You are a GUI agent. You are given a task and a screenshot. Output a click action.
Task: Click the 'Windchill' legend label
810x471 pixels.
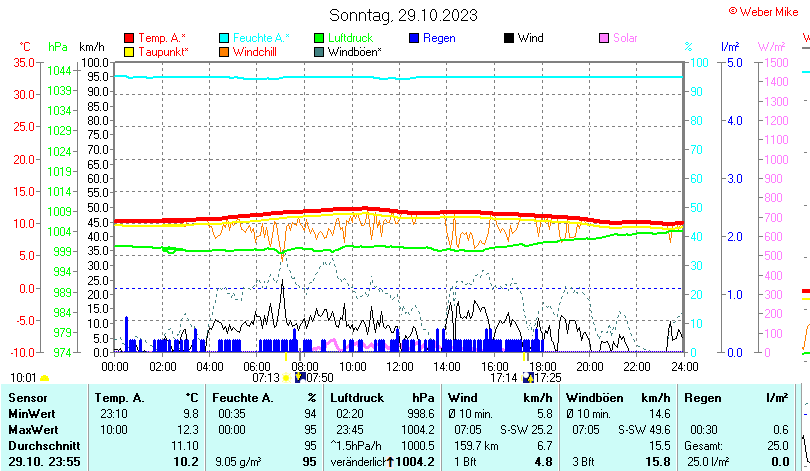click(255, 52)
